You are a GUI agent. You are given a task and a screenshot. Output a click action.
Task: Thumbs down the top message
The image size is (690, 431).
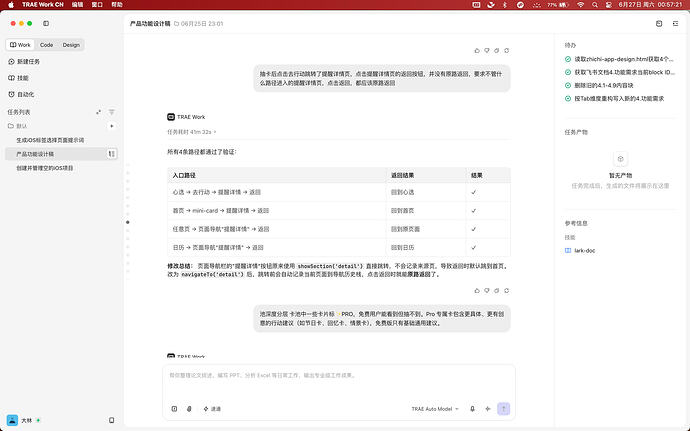(x=487, y=51)
